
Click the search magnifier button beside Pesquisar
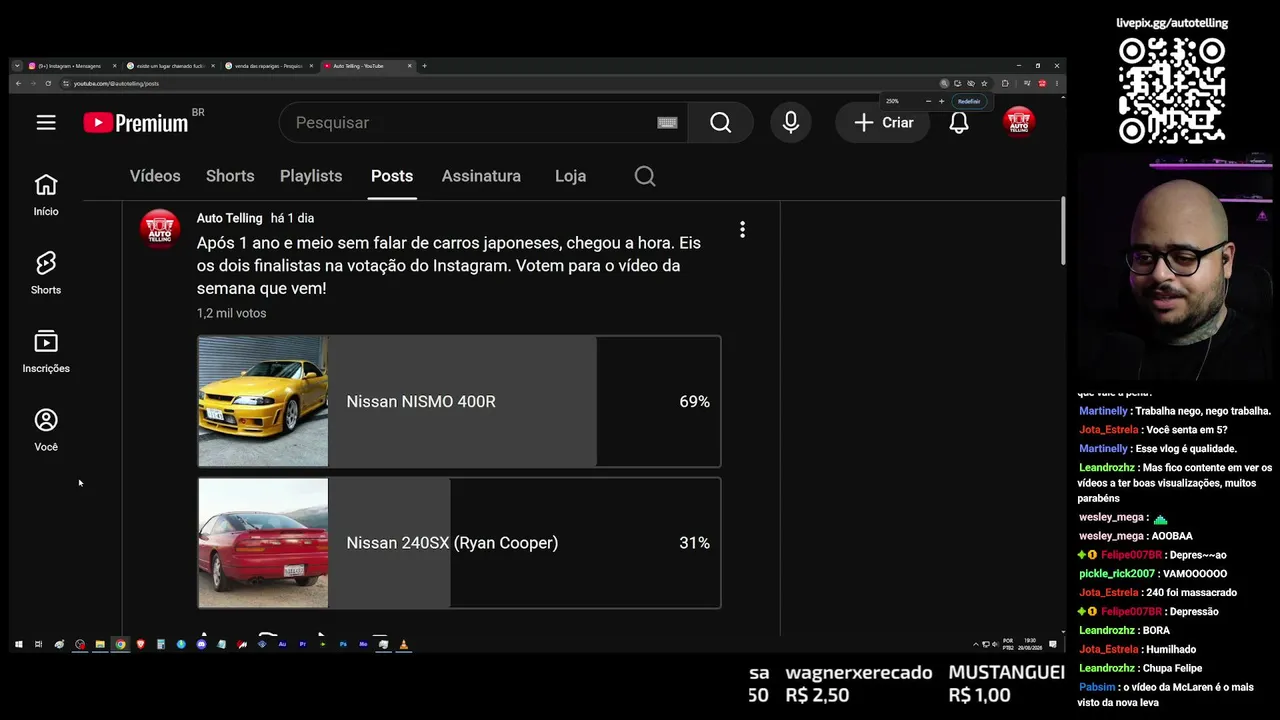720,122
